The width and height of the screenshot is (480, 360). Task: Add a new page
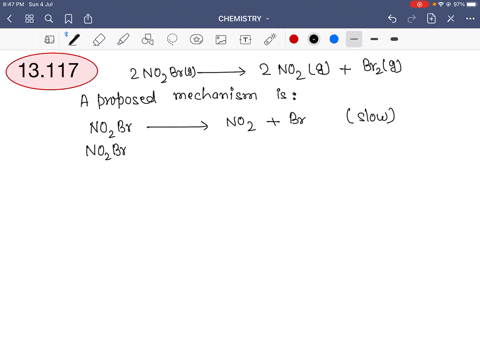pyautogui.click(x=431, y=19)
